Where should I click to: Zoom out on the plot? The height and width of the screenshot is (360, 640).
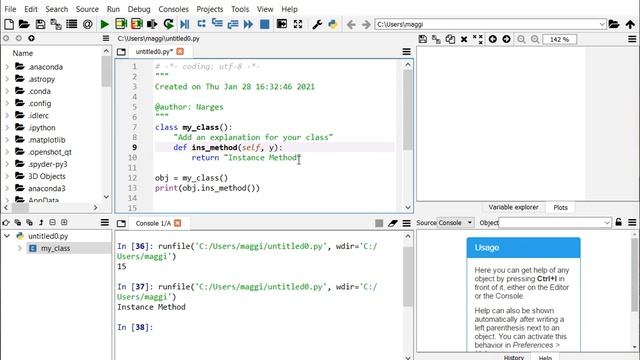click(x=521, y=39)
